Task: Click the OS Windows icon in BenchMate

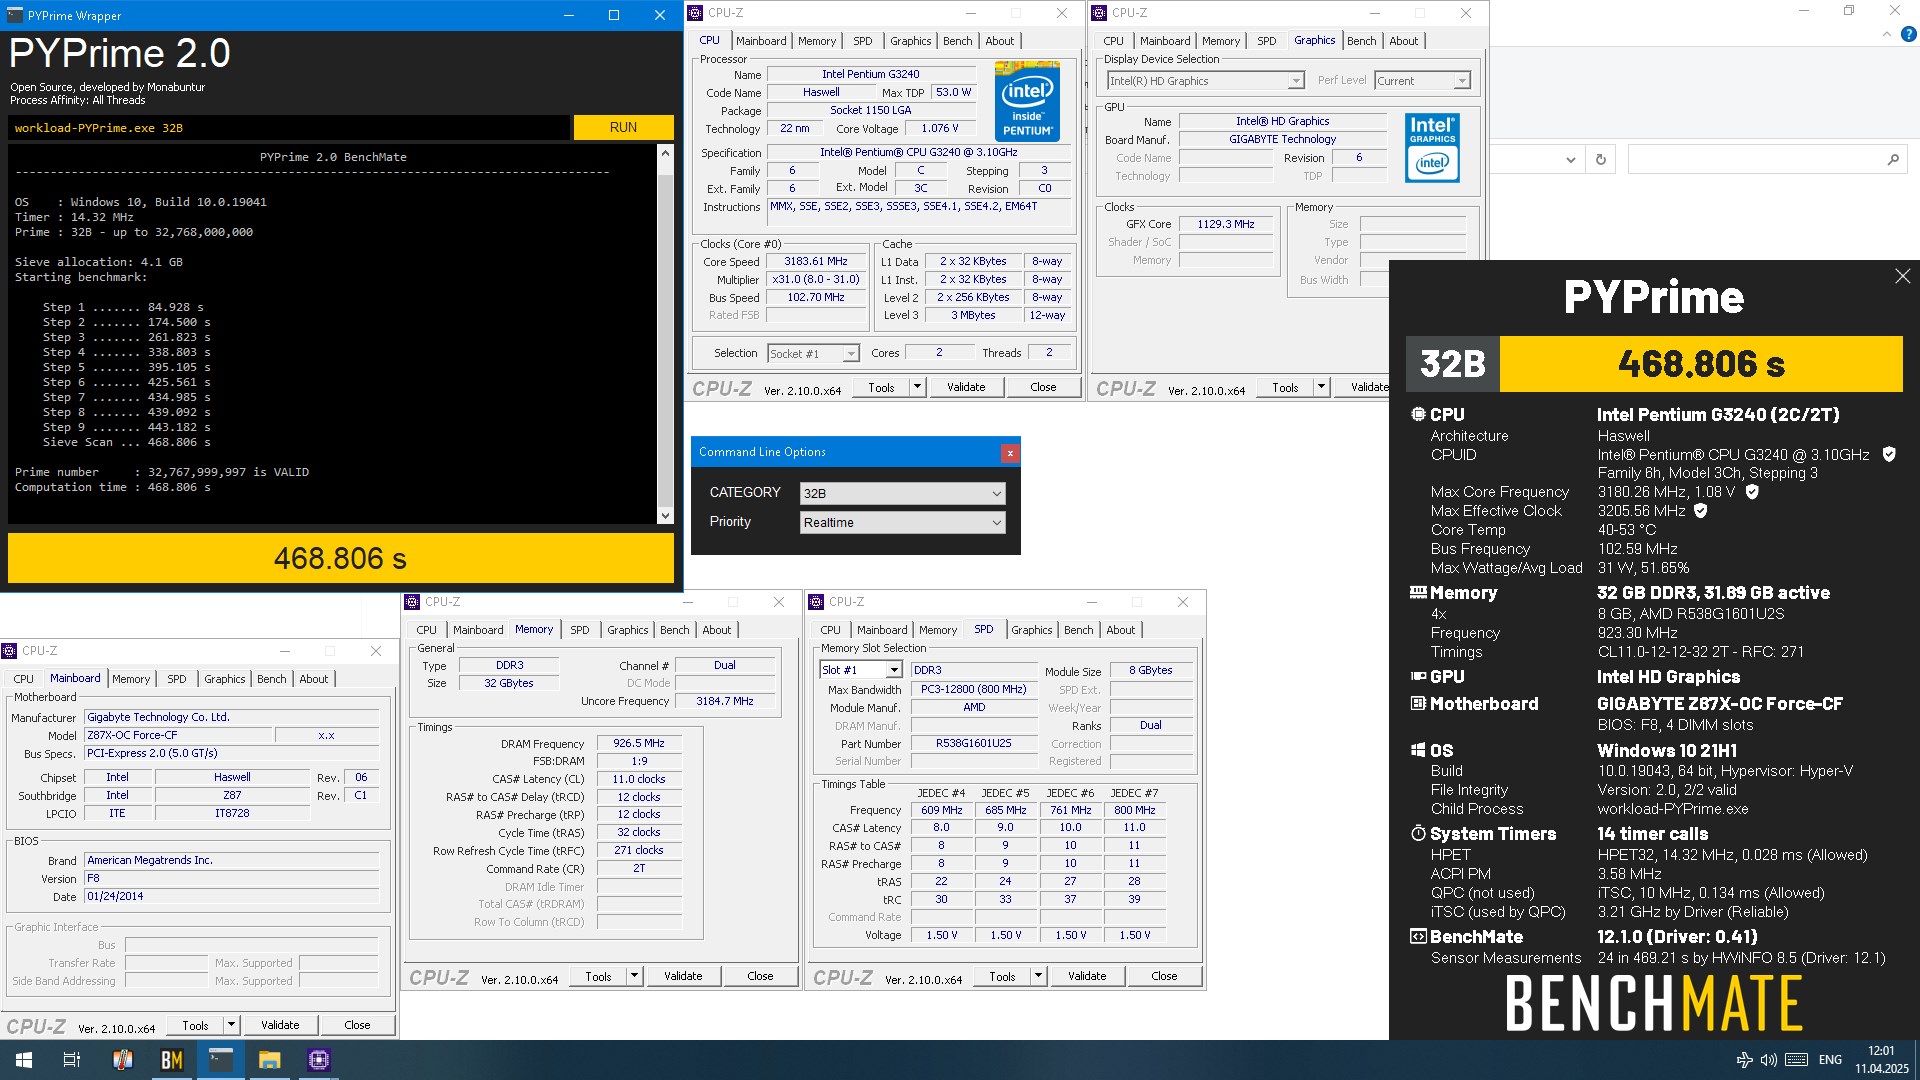Action: [1418, 751]
